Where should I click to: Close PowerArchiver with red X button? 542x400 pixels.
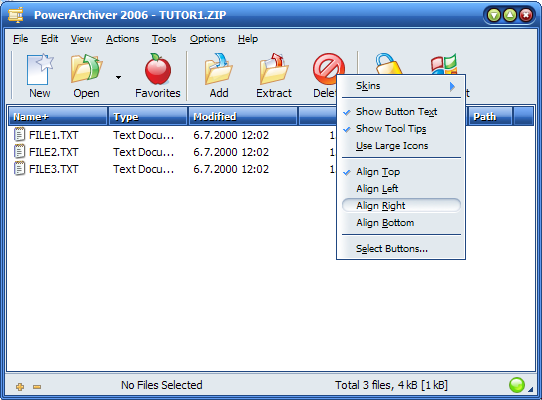click(x=526, y=15)
